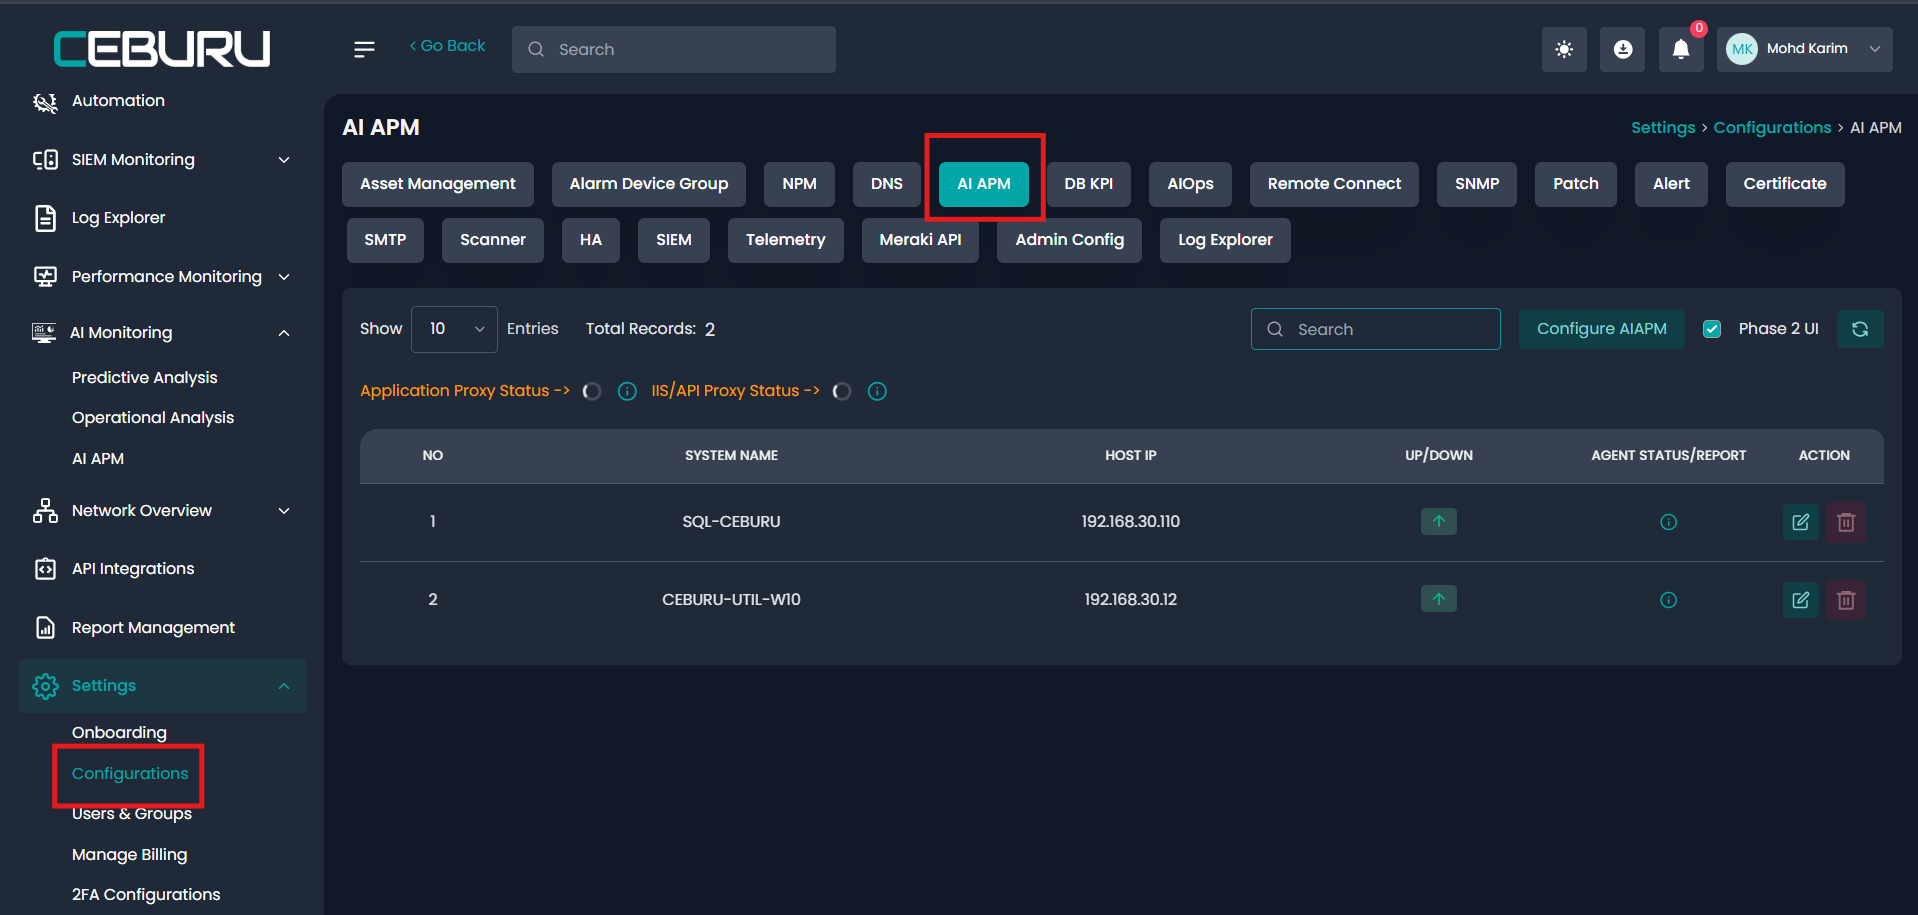This screenshot has height=915, width=1918.
Task: Click the SIEM Monitoring sidebar icon
Action: pyautogui.click(x=45, y=160)
